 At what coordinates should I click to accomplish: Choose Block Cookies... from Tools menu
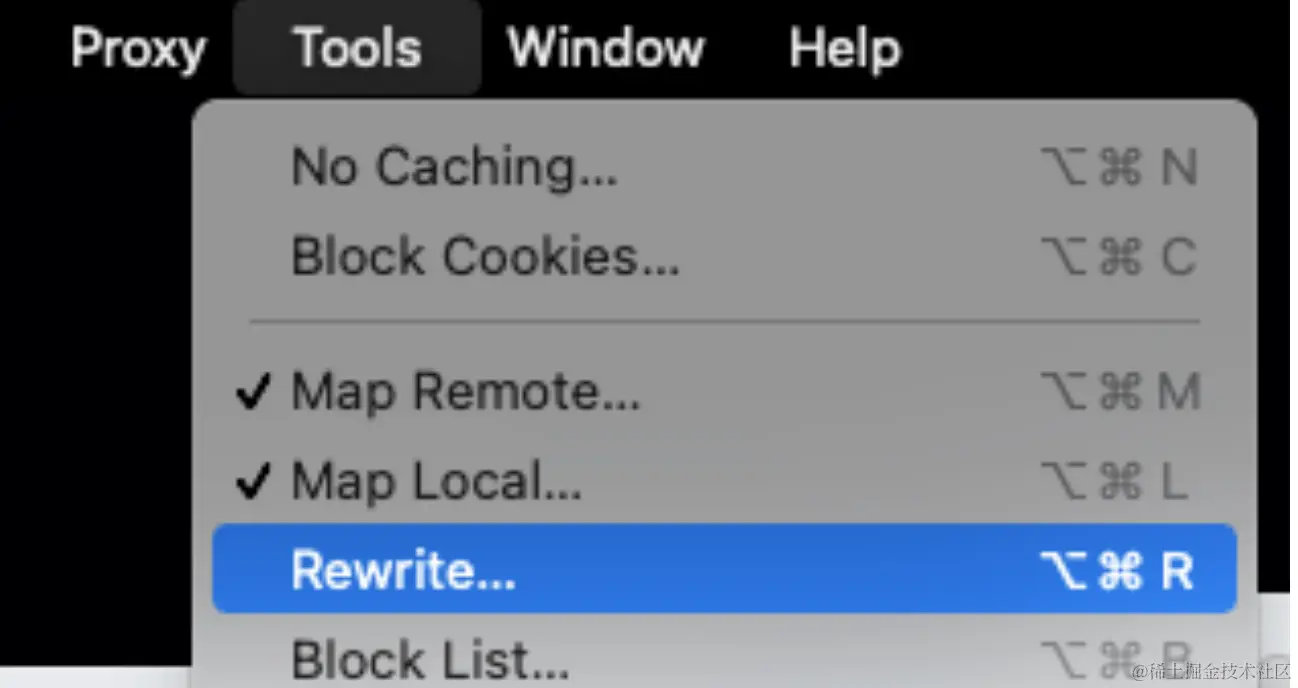click(x=485, y=257)
